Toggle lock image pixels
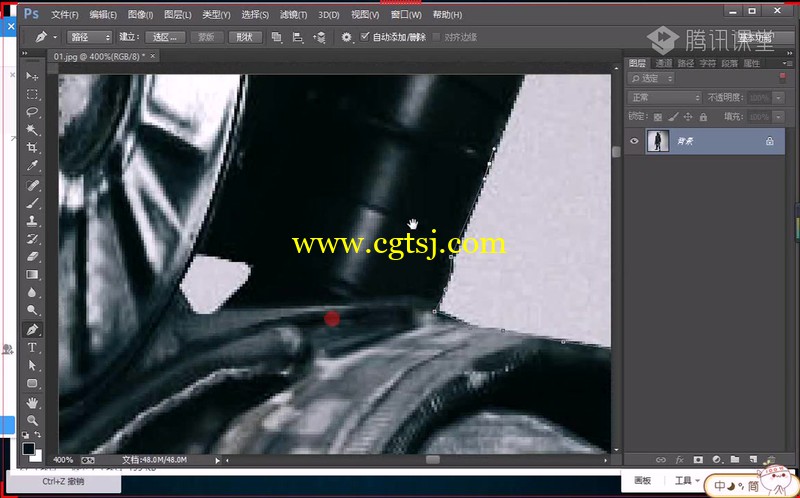This screenshot has height=498, width=800. [672, 117]
